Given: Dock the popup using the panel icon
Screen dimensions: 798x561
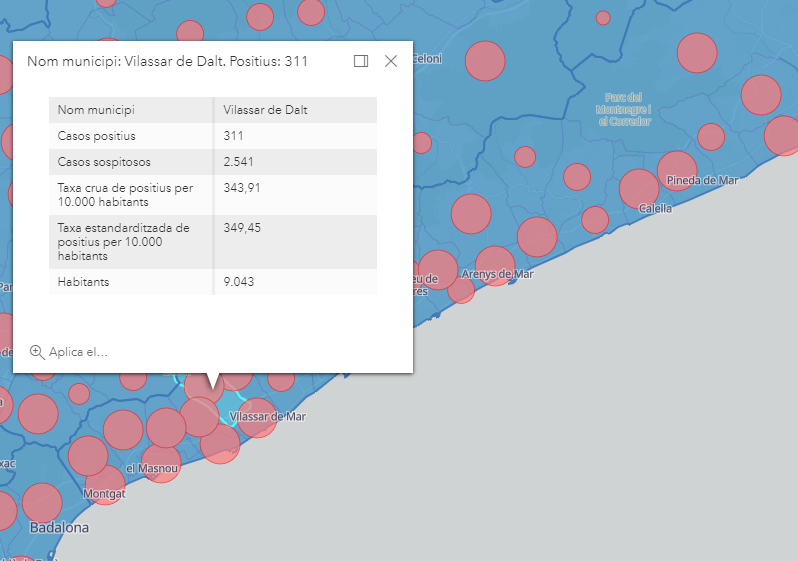Looking at the screenshot, I should (361, 61).
